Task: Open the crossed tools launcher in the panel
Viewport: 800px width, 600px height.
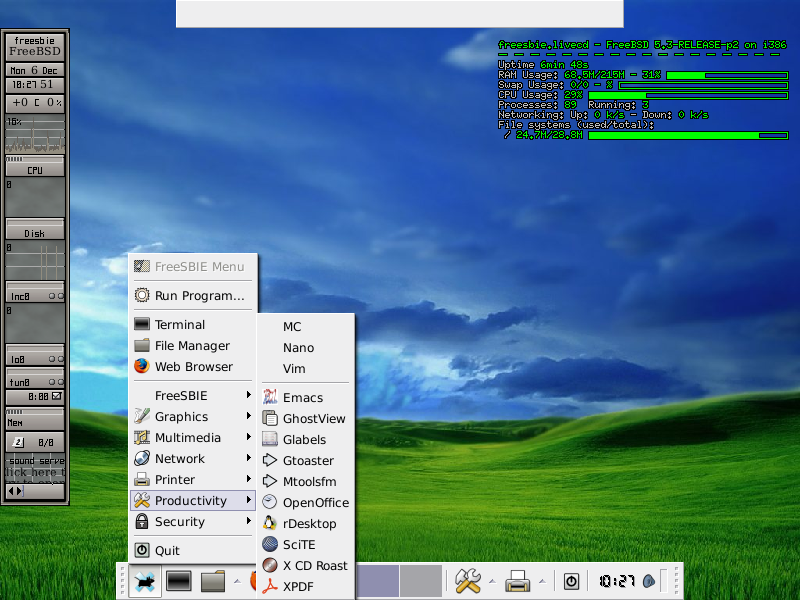Action: tap(467, 581)
